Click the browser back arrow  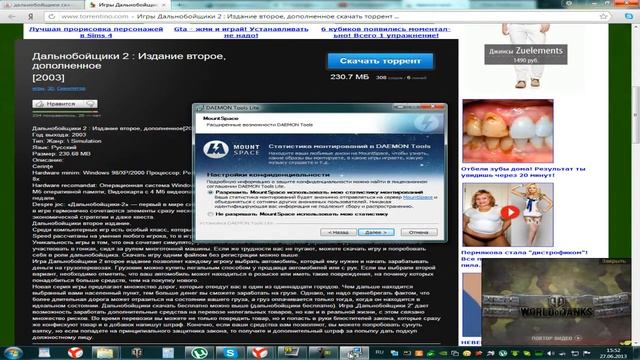click(x=12, y=17)
